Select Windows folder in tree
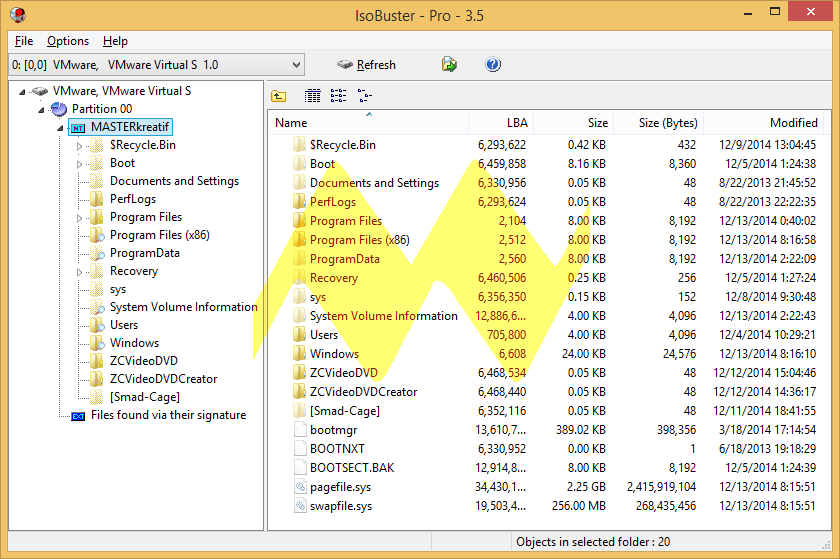This screenshot has height=559, width=840. (x=134, y=343)
